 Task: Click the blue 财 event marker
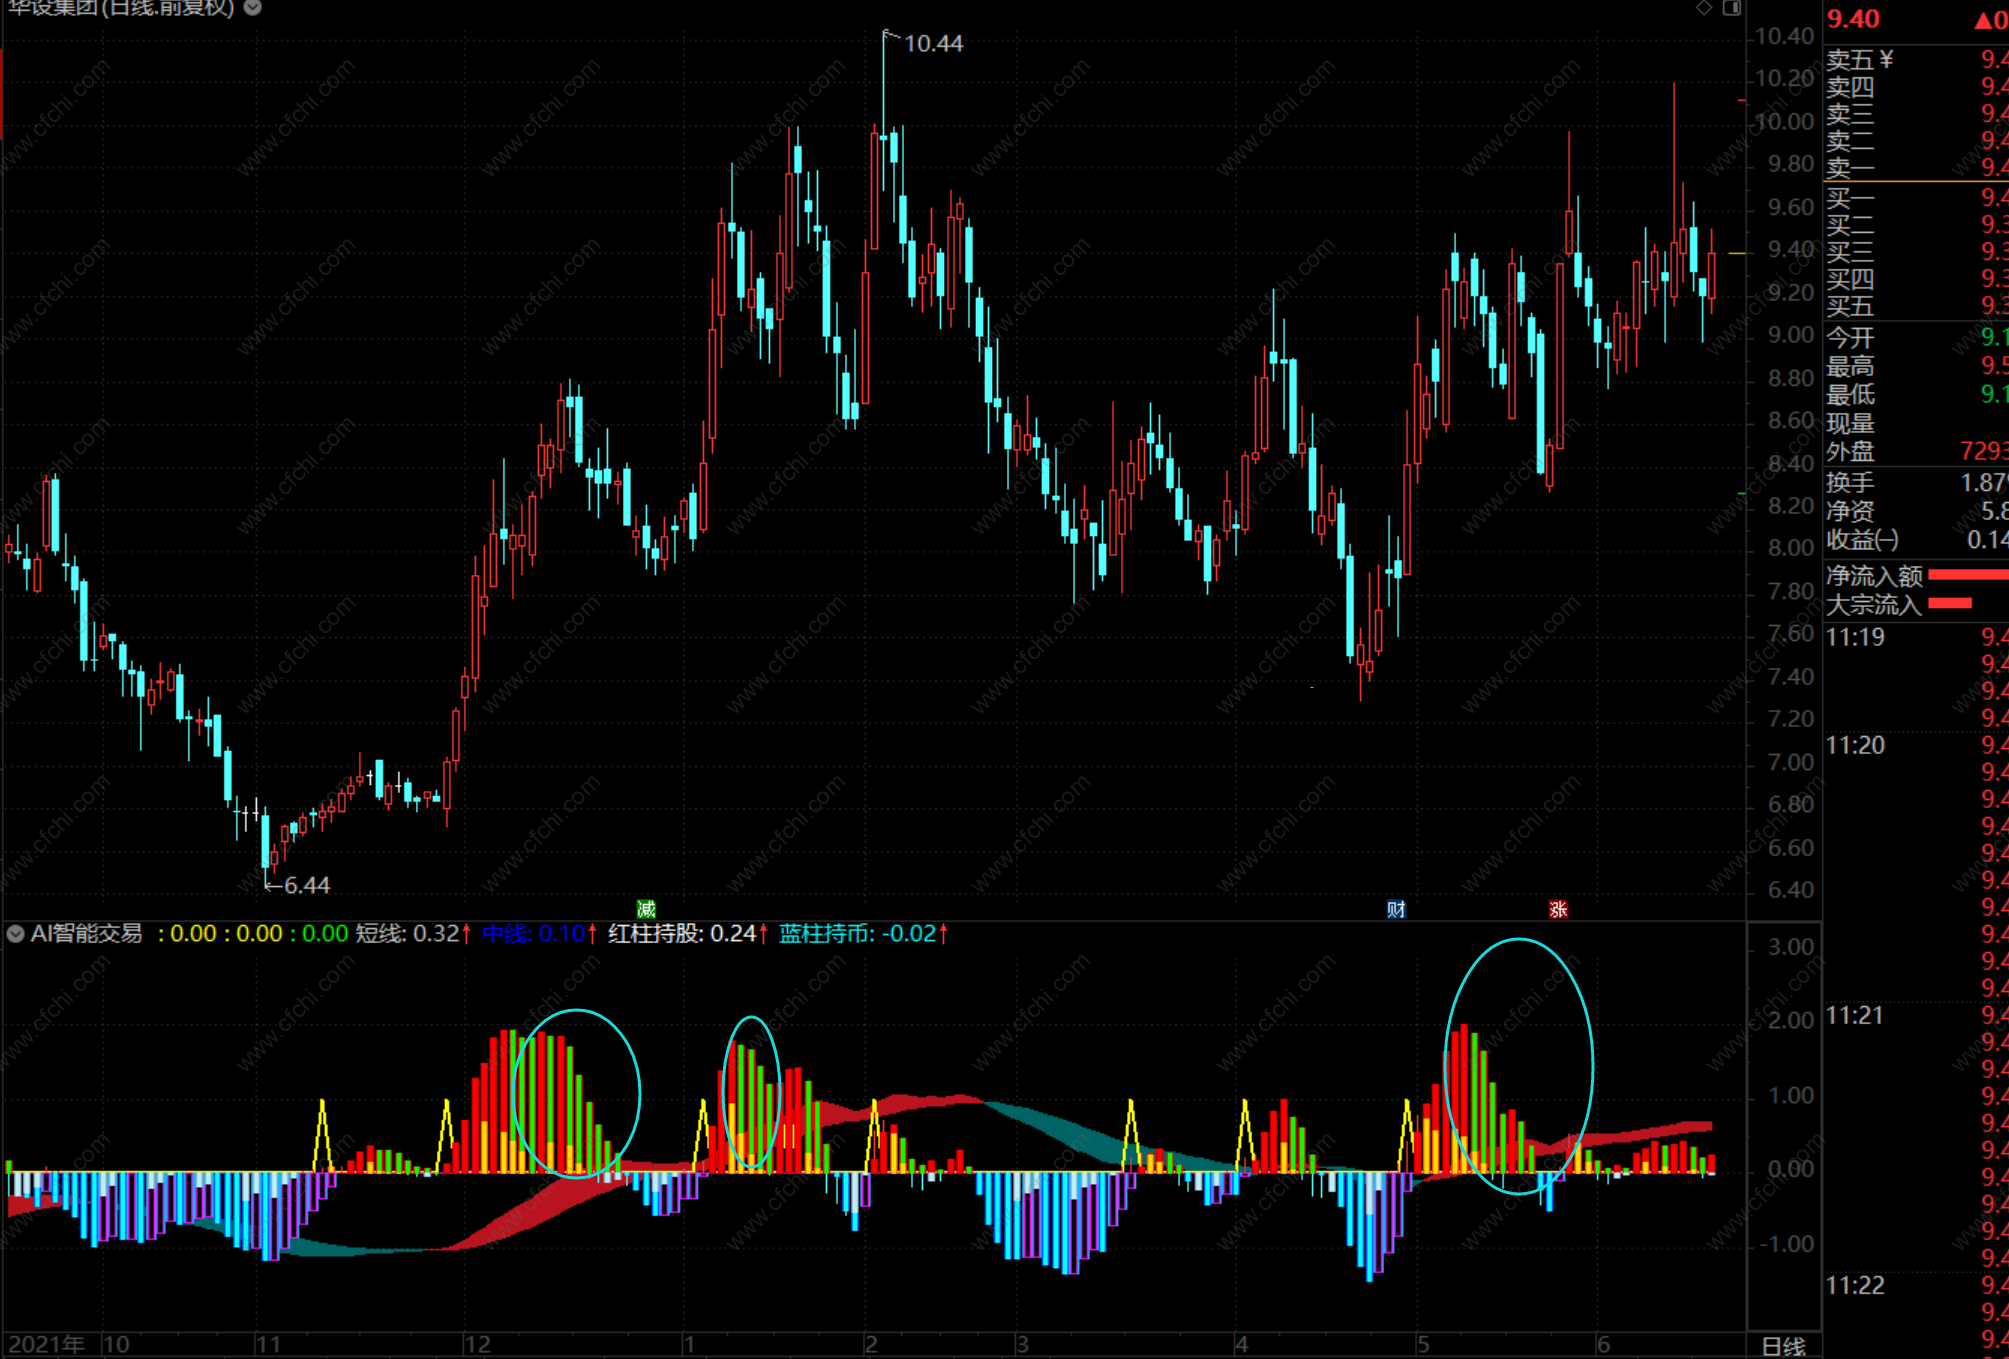point(1396,909)
